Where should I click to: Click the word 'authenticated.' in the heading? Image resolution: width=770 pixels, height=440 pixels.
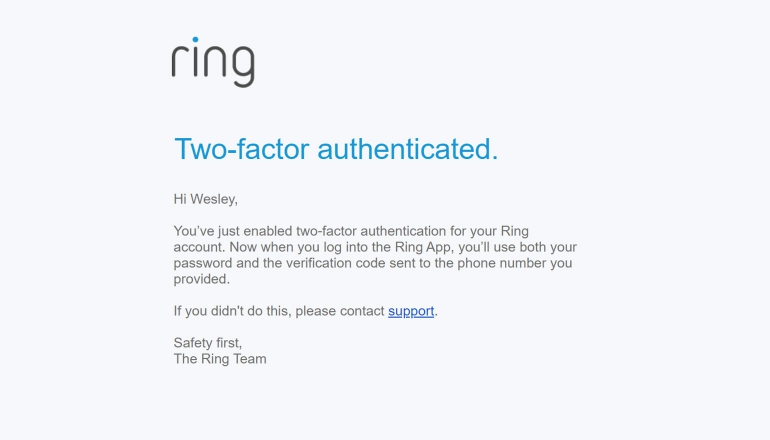(408, 149)
